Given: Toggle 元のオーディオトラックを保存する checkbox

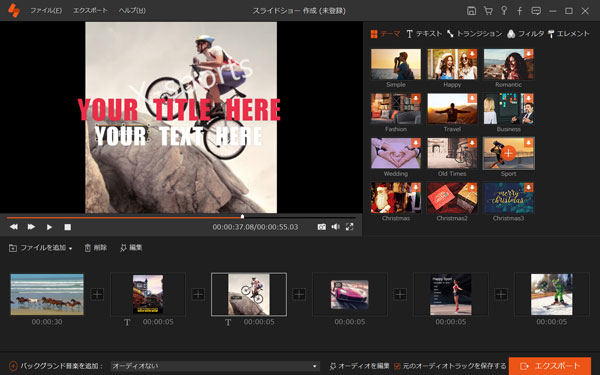Looking at the screenshot, I should pos(397,366).
